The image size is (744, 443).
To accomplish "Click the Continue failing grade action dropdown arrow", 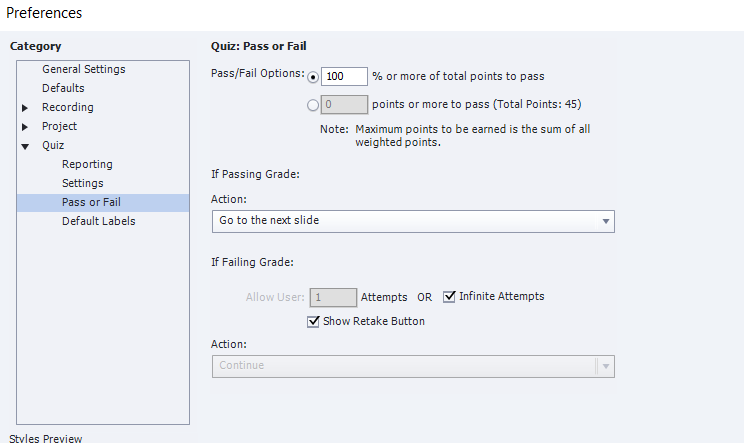I will tap(605, 366).
